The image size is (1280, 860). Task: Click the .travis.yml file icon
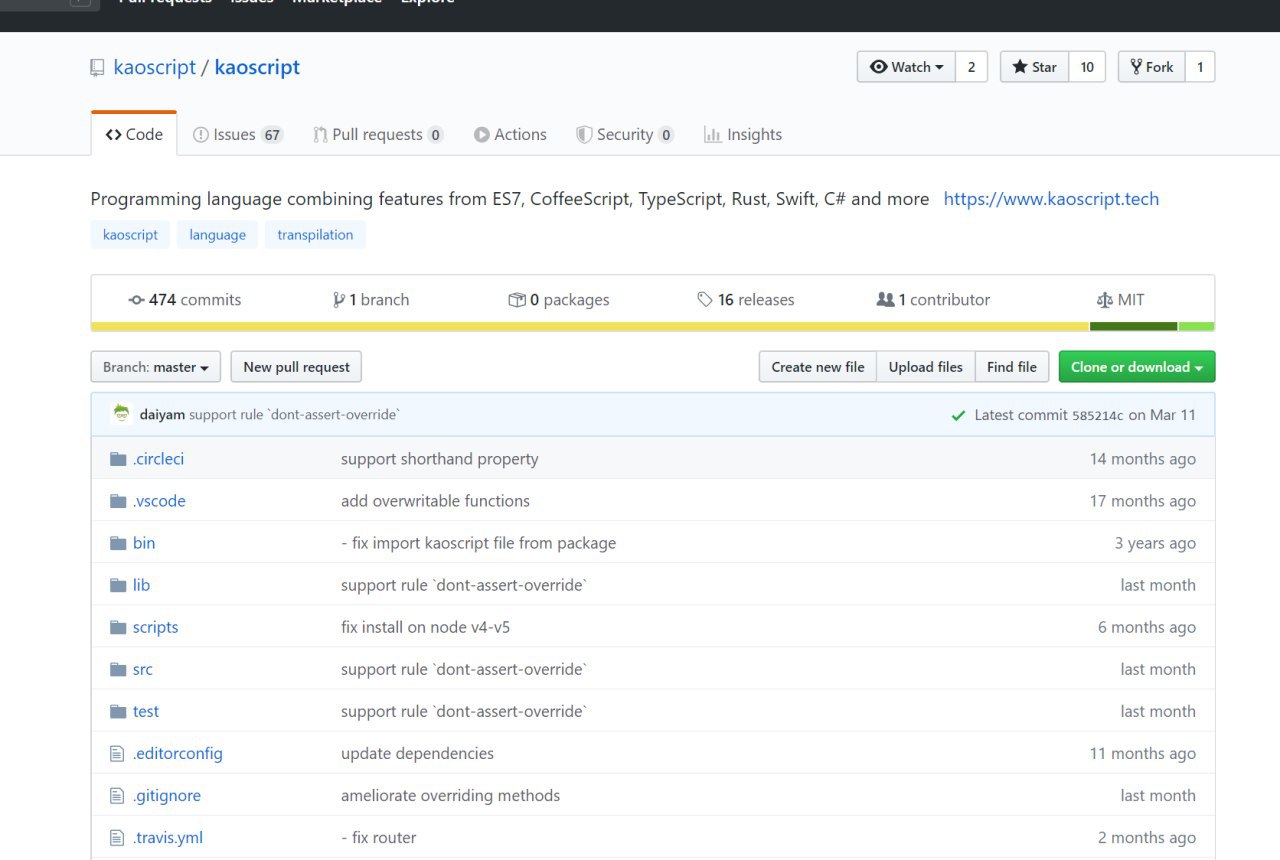117,837
